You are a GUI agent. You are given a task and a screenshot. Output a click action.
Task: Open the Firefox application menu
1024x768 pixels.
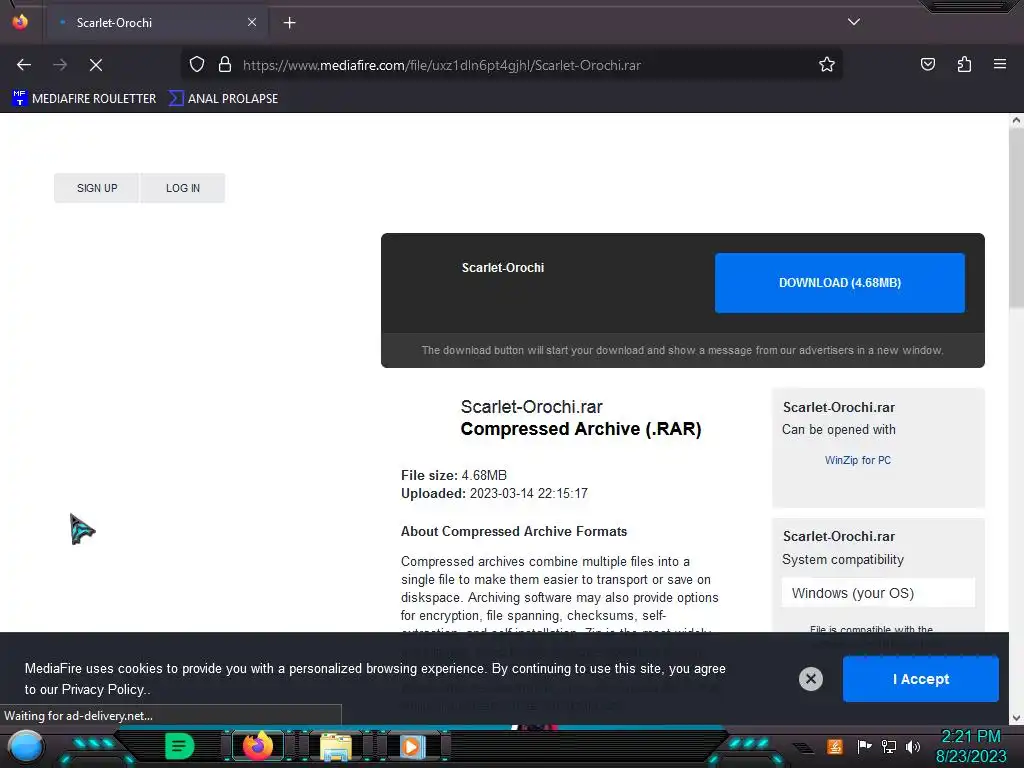[1000, 65]
